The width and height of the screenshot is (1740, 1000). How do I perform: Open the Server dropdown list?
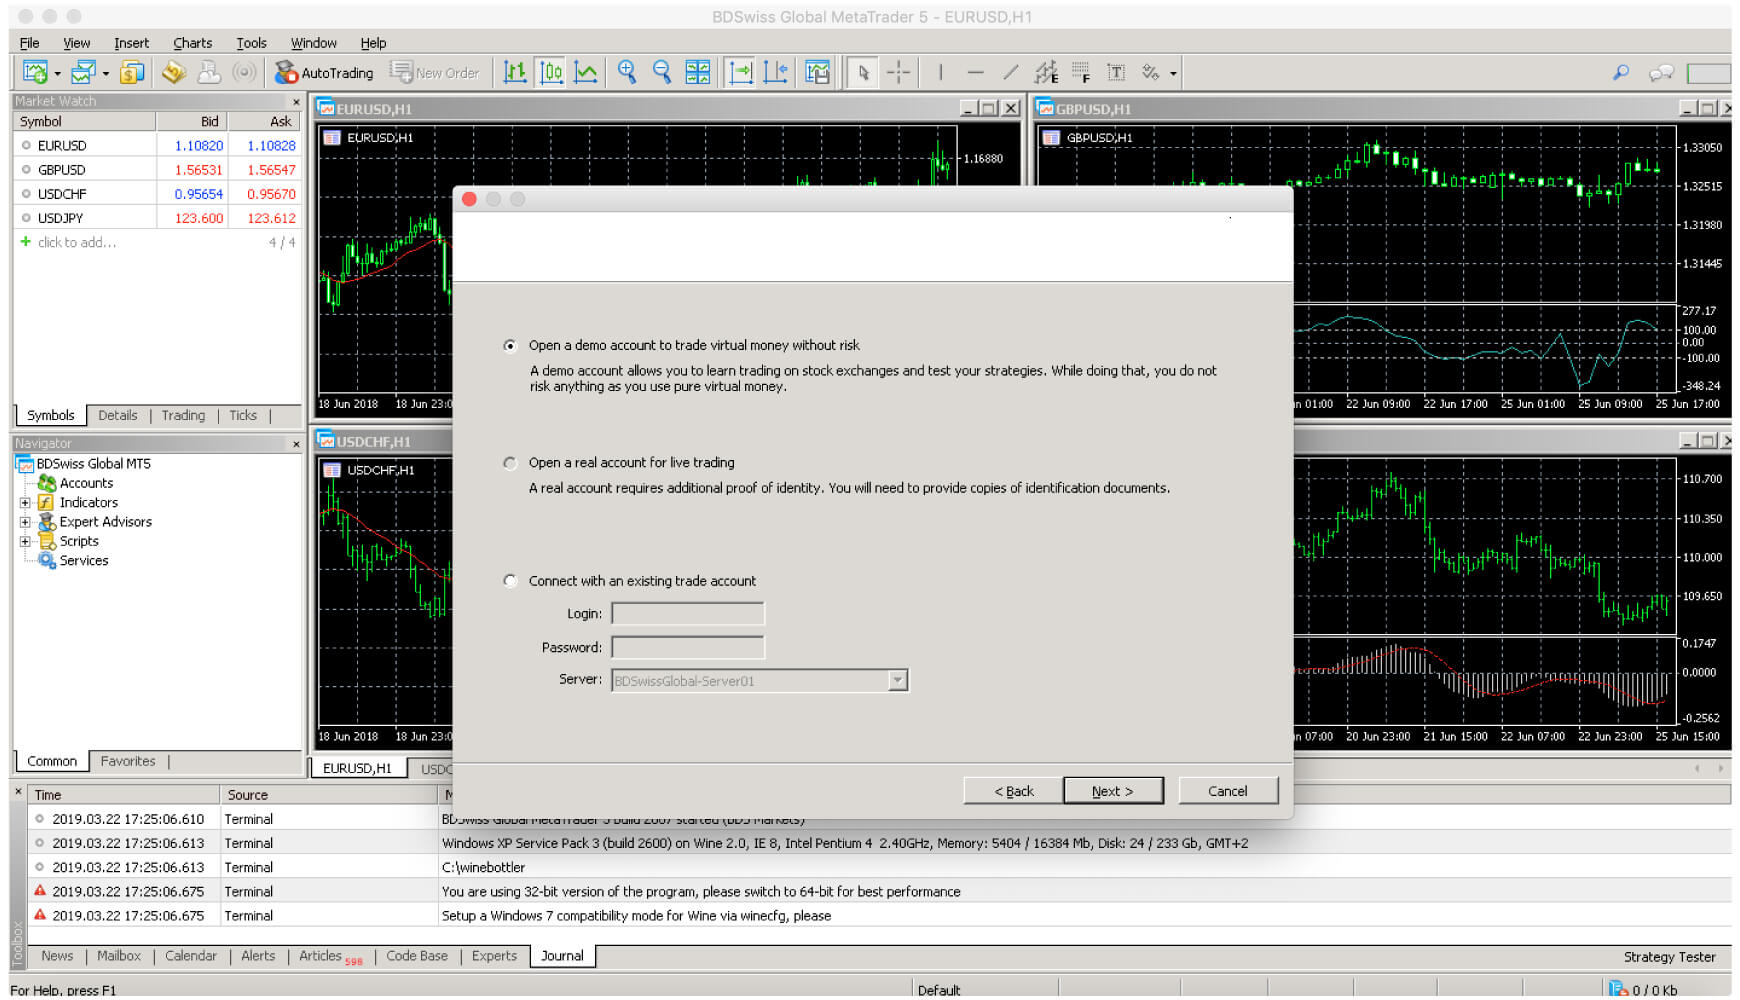tap(898, 680)
